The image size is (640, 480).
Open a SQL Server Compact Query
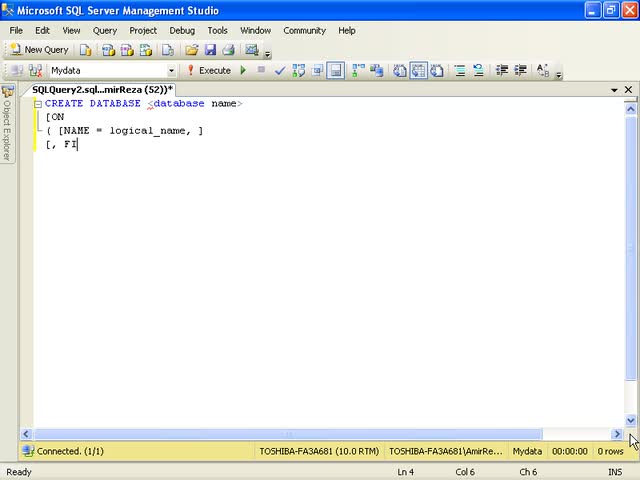tap(168, 50)
